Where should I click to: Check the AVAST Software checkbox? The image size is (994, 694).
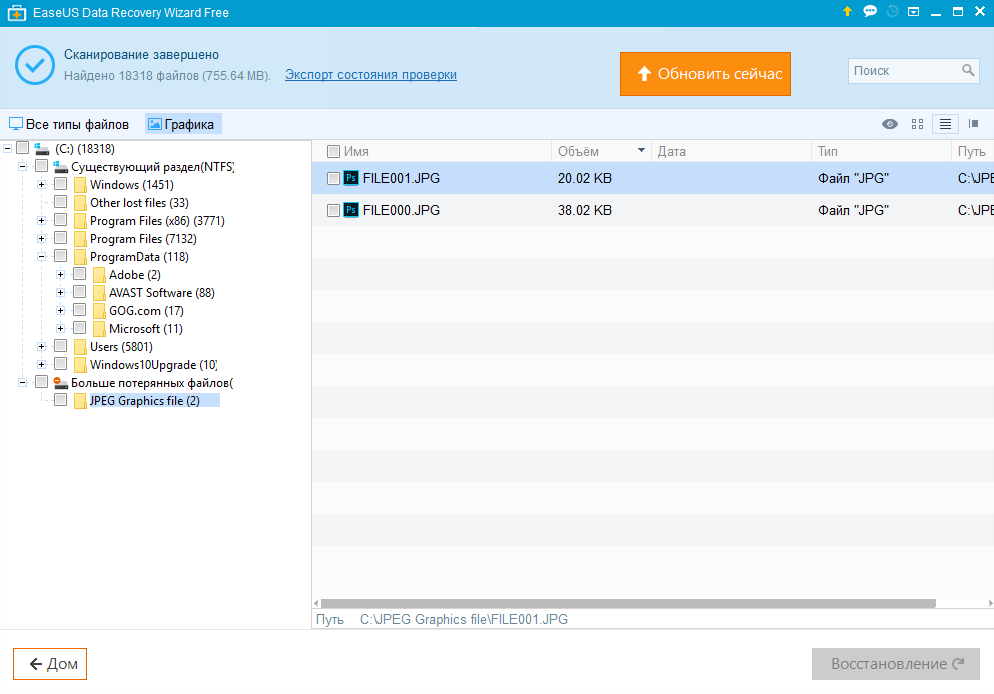(x=80, y=292)
